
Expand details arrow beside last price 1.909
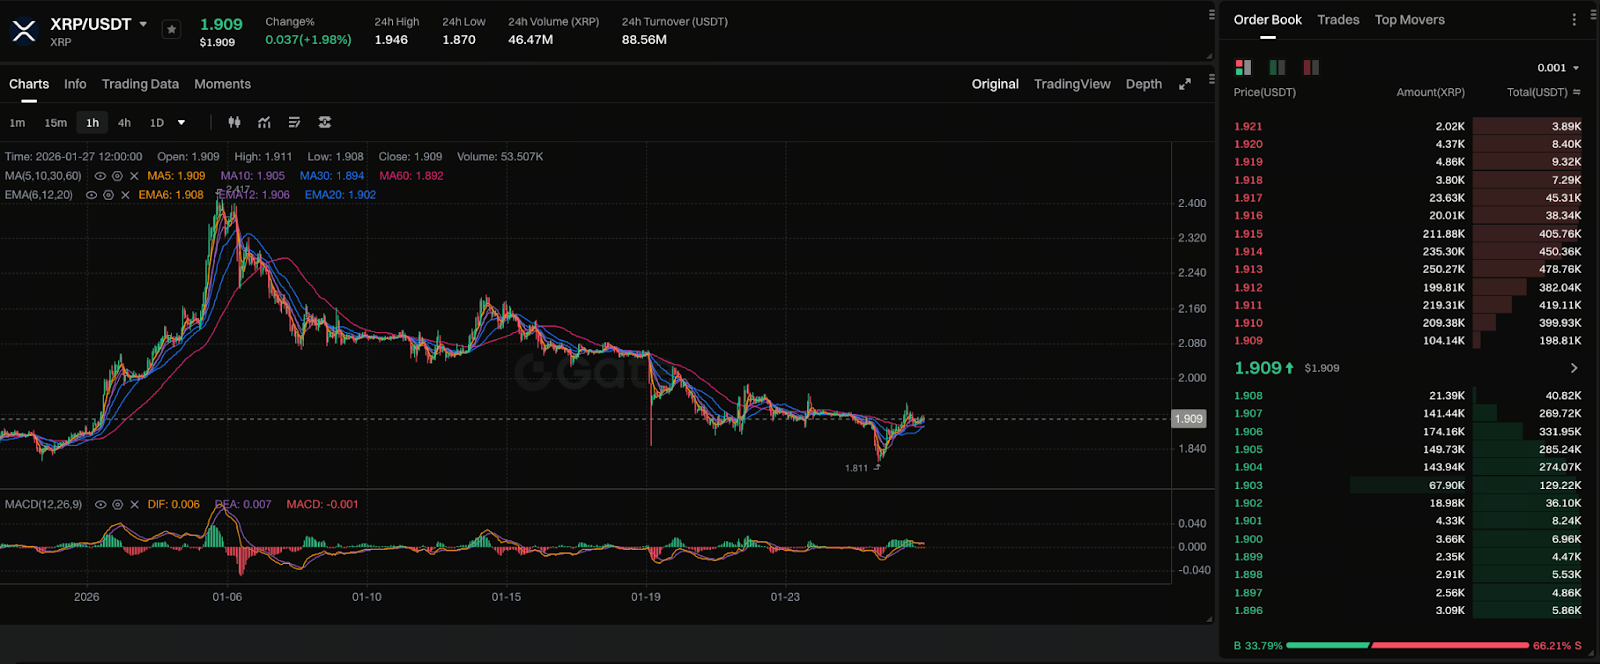click(1574, 368)
